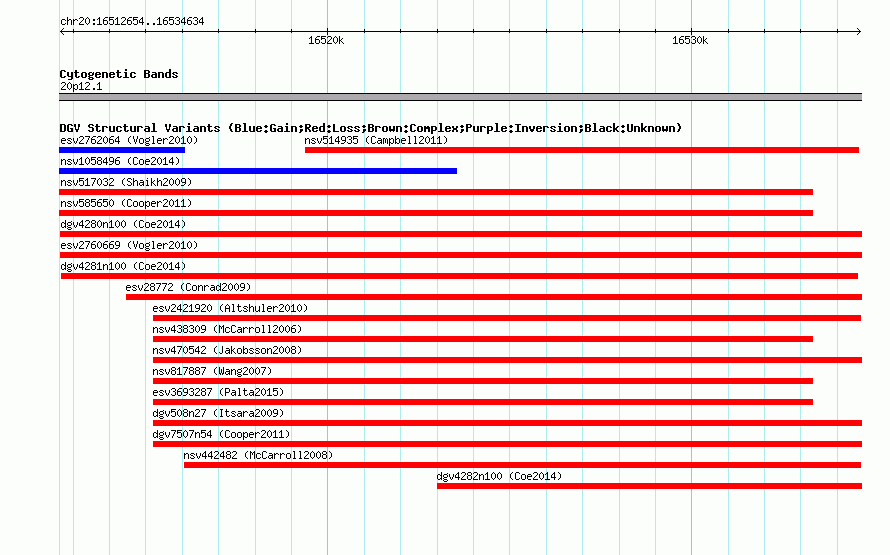Open the nsv442482 (McCarroll2008) label
Image resolution: width=890 pixels, height=555 pixels.
point(258,455)
